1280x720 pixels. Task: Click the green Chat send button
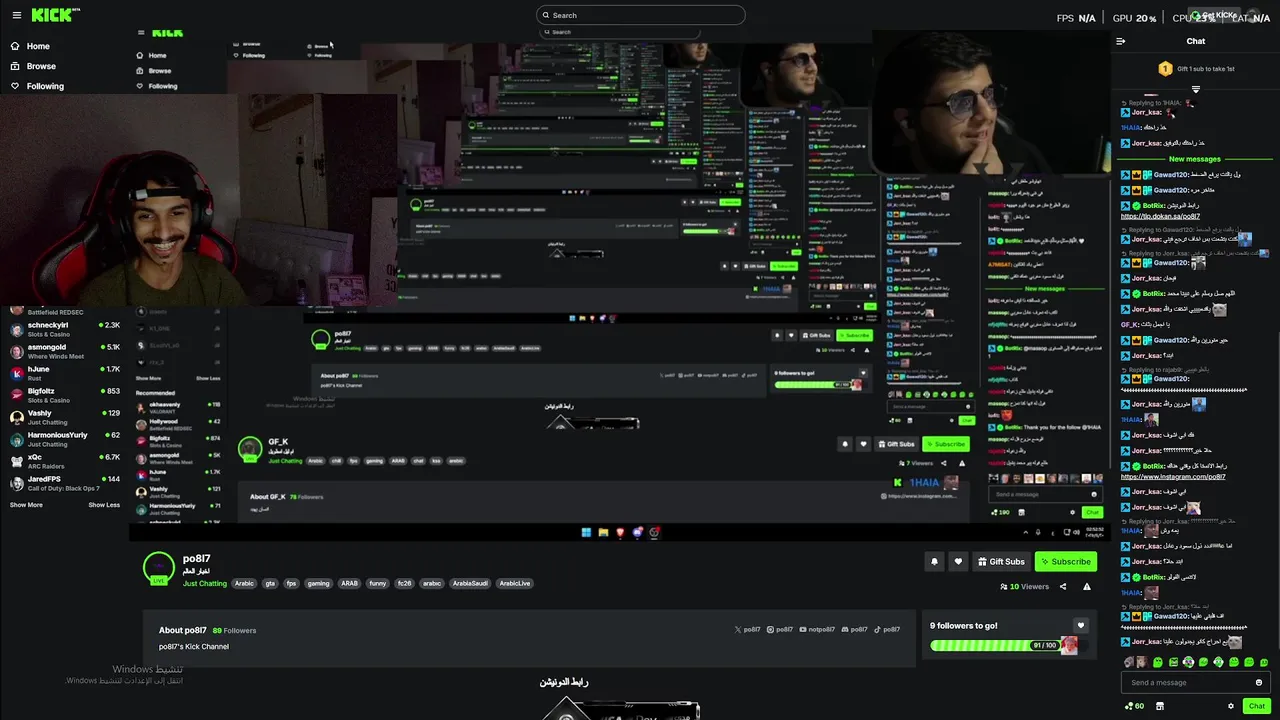pyautogui.click(x=1257, y=706)
